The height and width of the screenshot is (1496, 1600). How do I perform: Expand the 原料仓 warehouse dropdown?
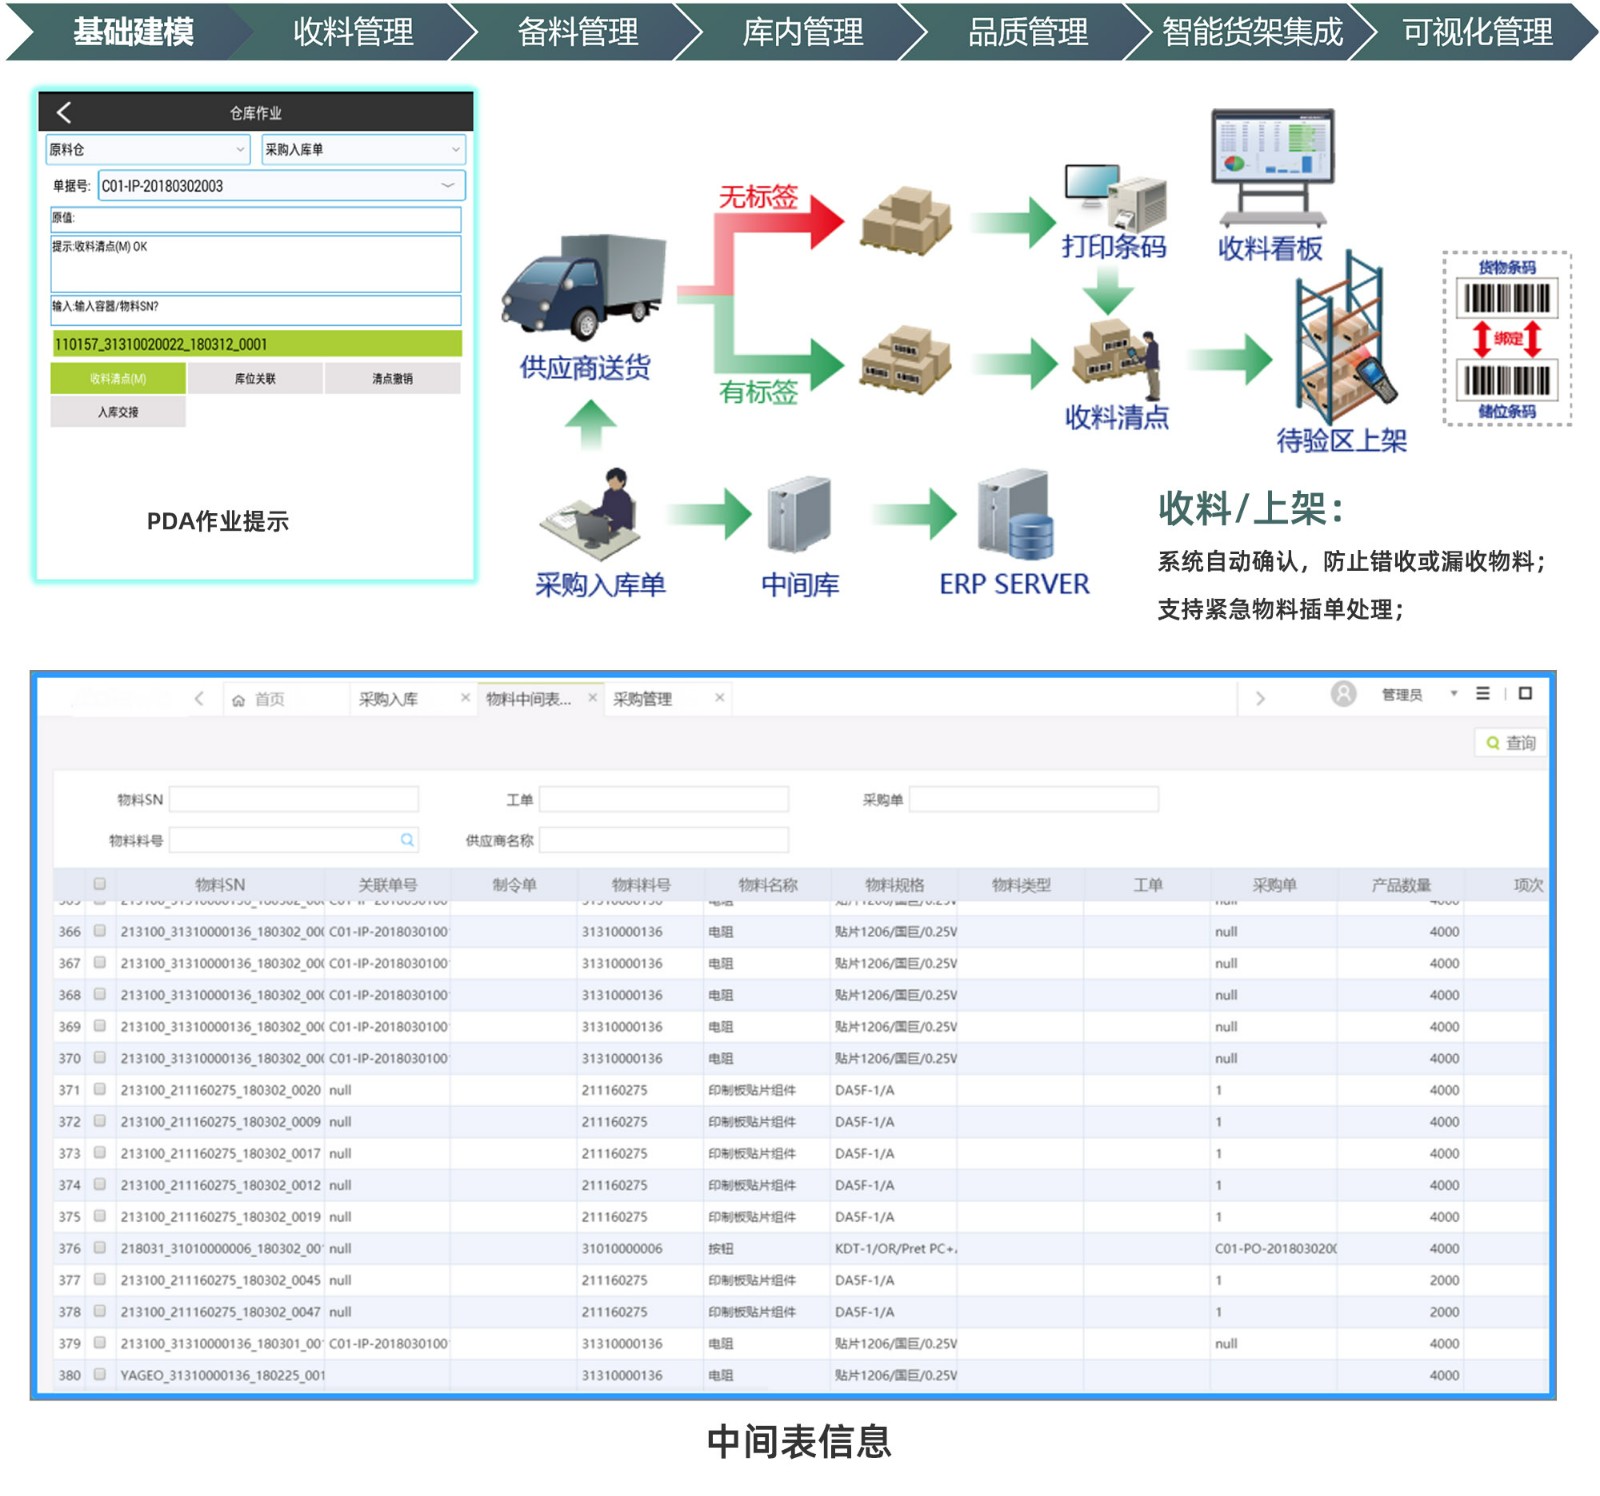(x=148, y=150)
